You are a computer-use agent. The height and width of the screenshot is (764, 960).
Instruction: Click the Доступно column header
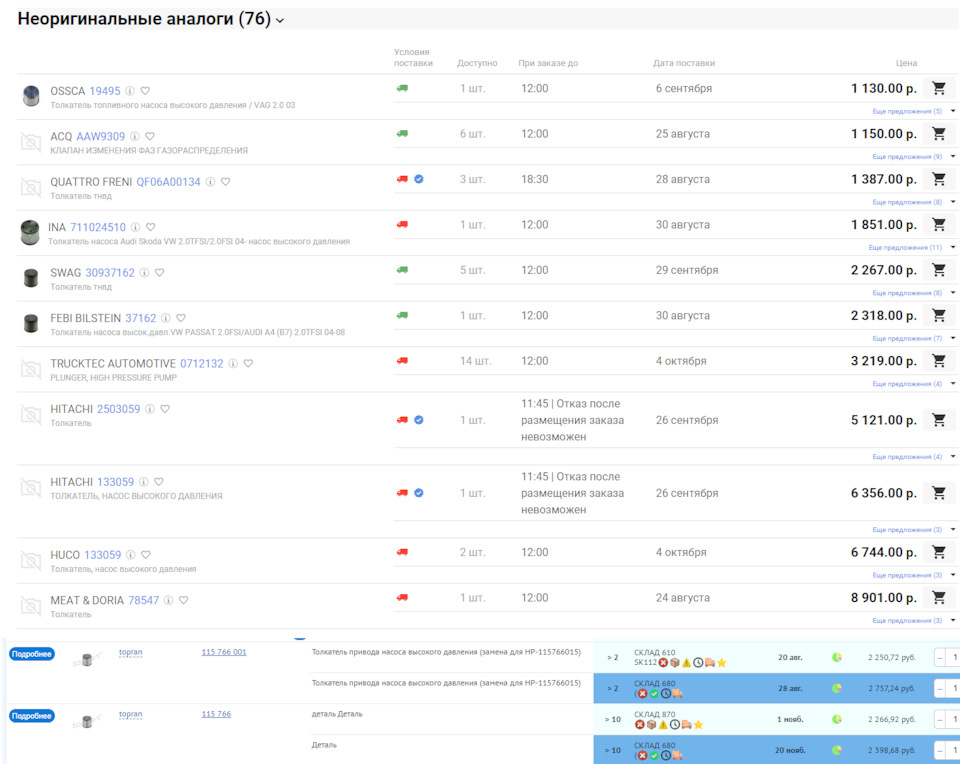click(477, 63)
